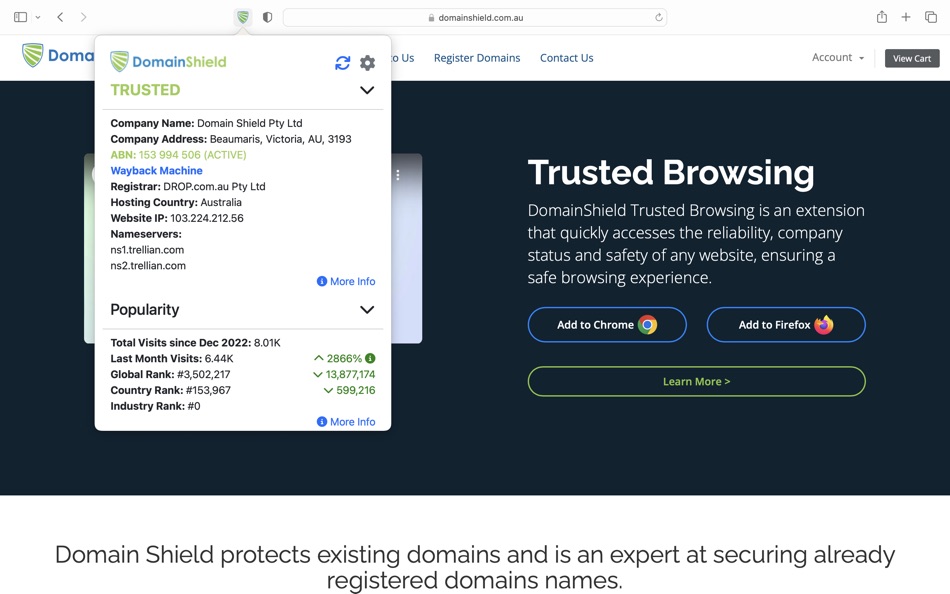This screenshot has height=594, width=950.
Task: Click the Register Domains menu item
Action: (477, 58)
